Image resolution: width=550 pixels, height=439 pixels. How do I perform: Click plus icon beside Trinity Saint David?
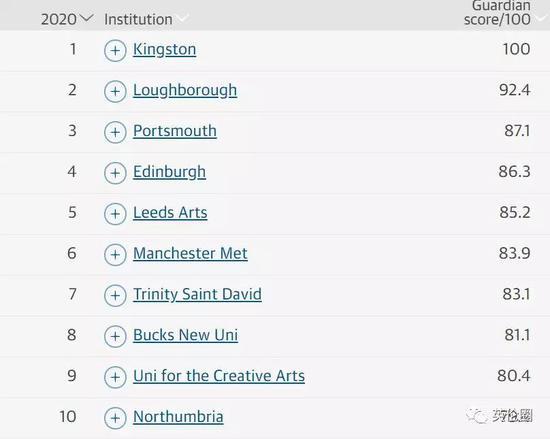point(115,296)
